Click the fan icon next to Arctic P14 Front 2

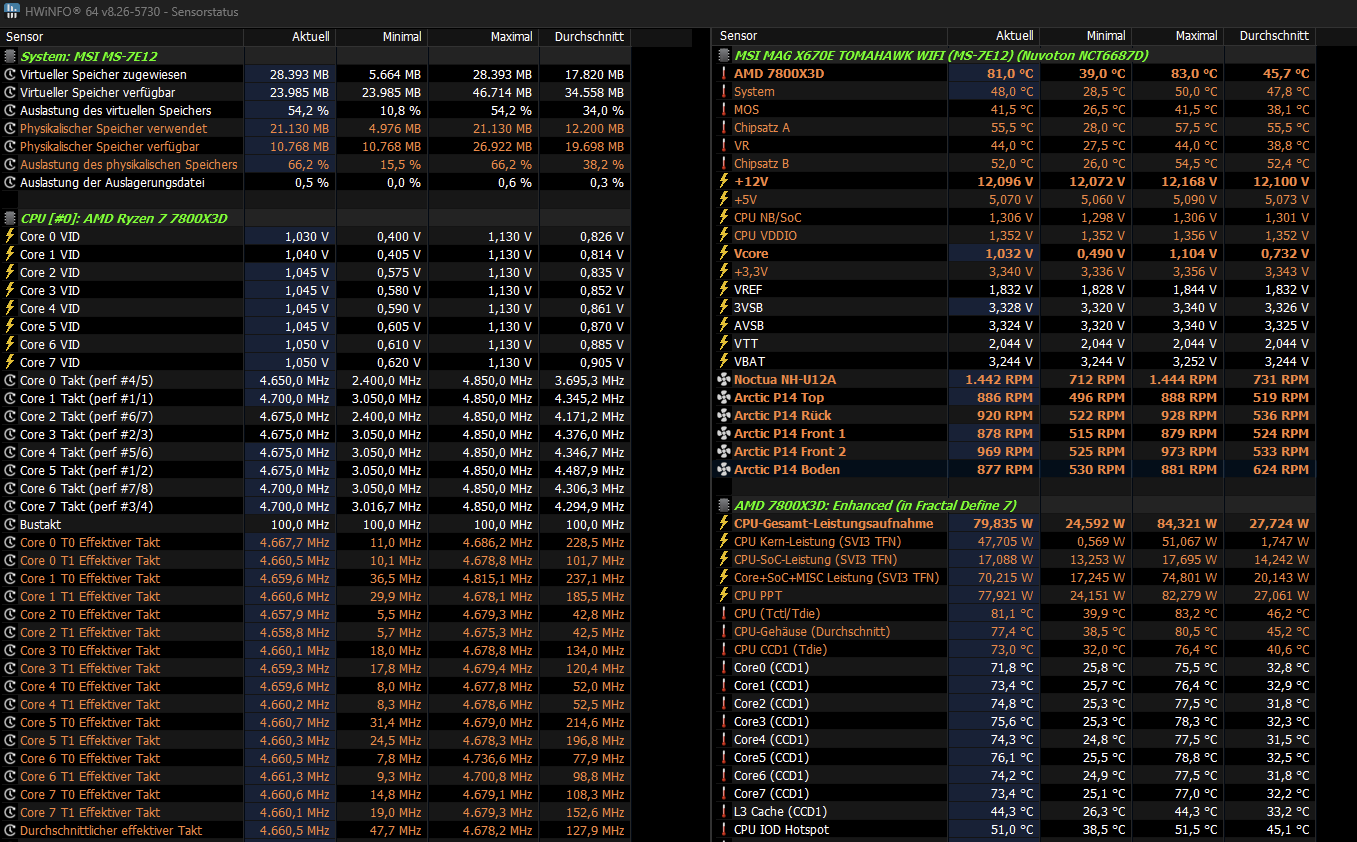(x=724, y=452)
